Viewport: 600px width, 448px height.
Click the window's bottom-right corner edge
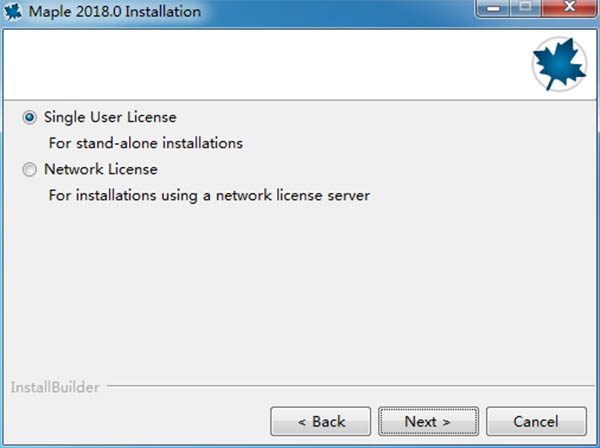pyautogui.click(x=596, y=444)
